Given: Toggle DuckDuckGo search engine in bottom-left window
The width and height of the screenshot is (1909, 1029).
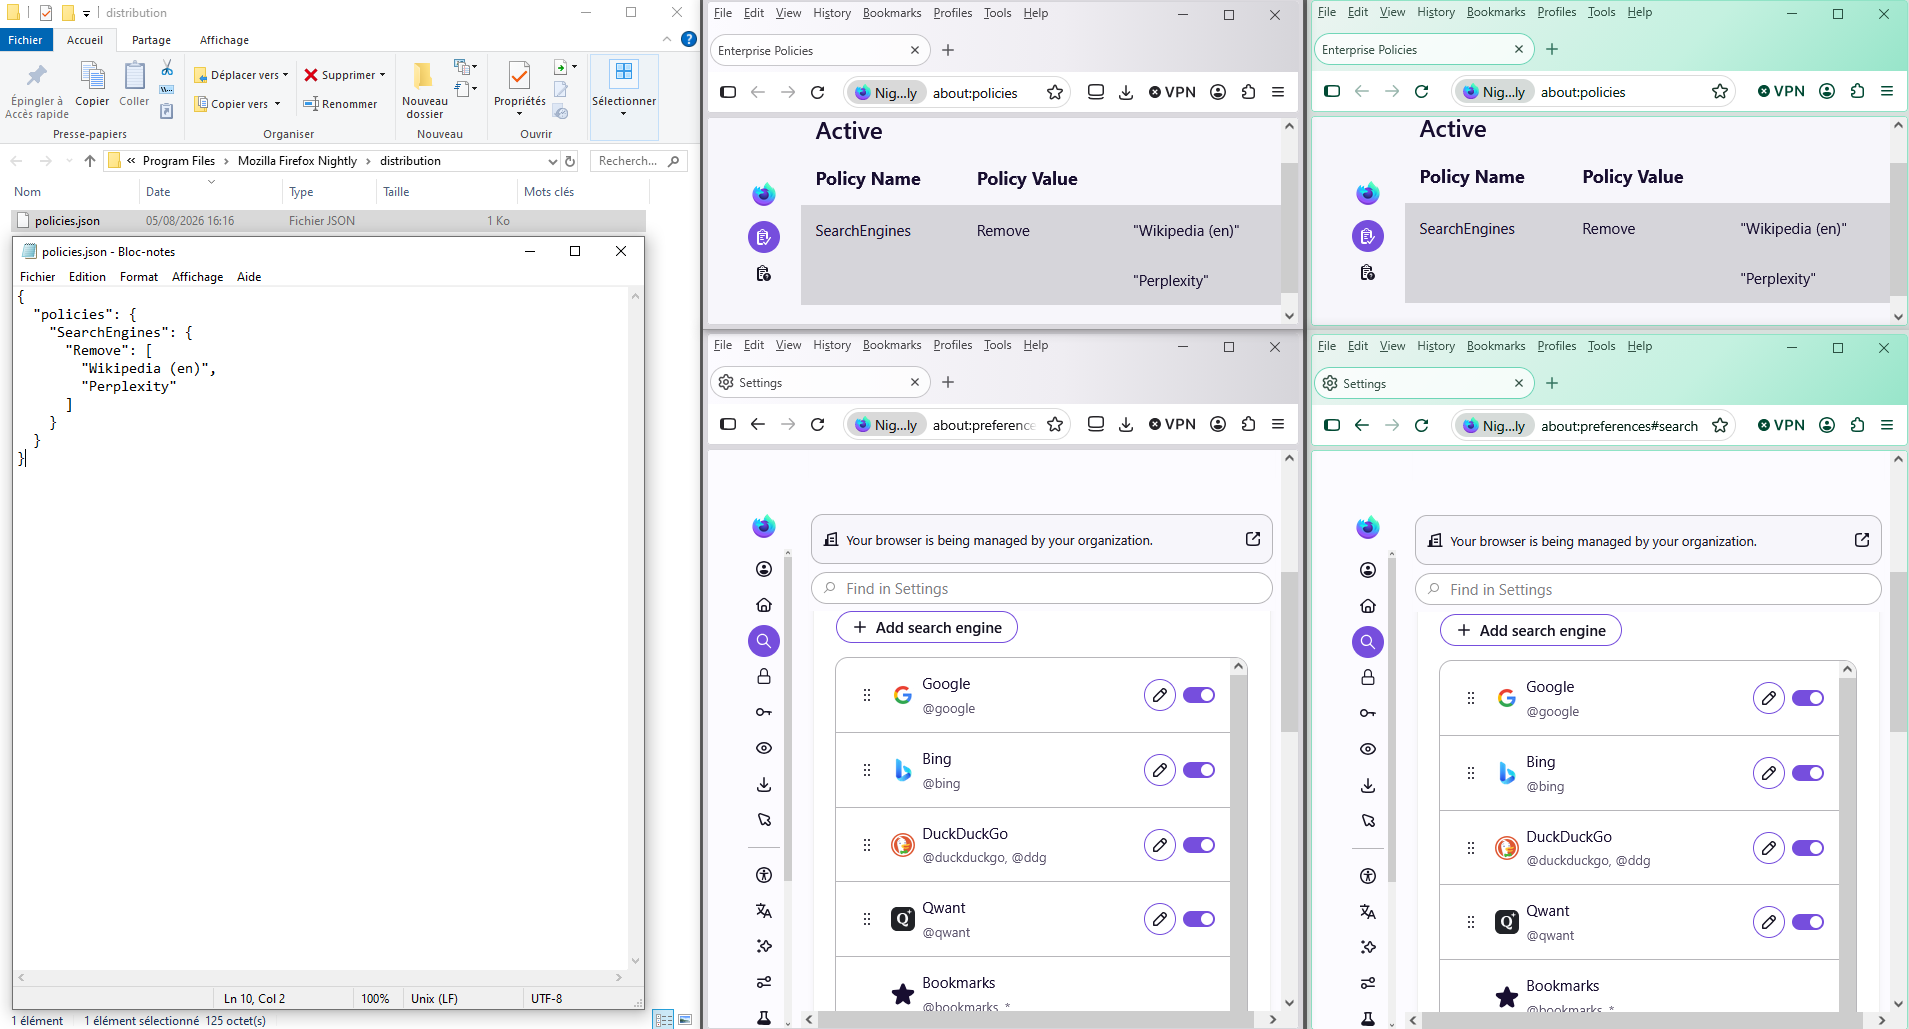Looking at the screenshot, I should pyautogui.click(x=1199, y=845).
